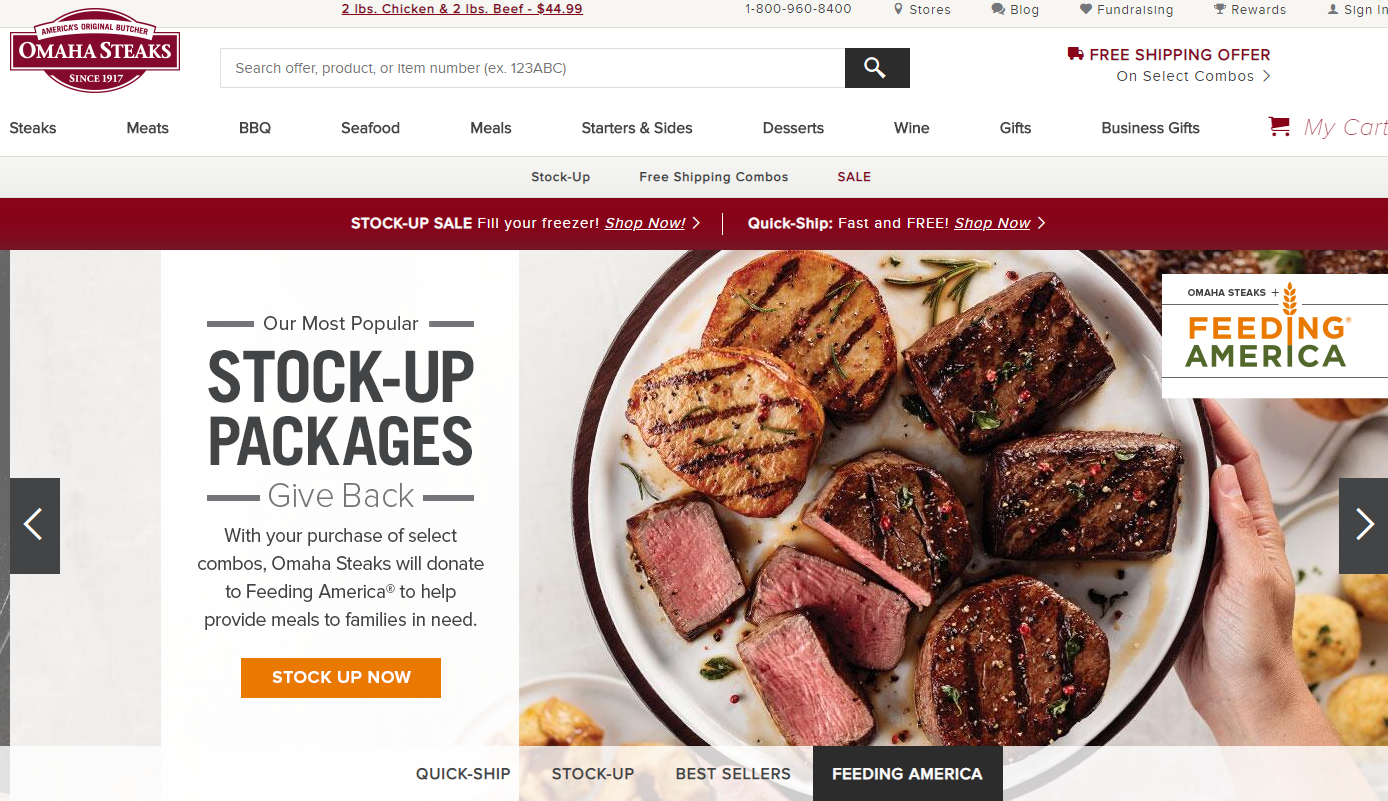Click the Rewards trophy icon
This screenshot has width=1388, height=801.
pyautogui.click(x=1220, y=9)
